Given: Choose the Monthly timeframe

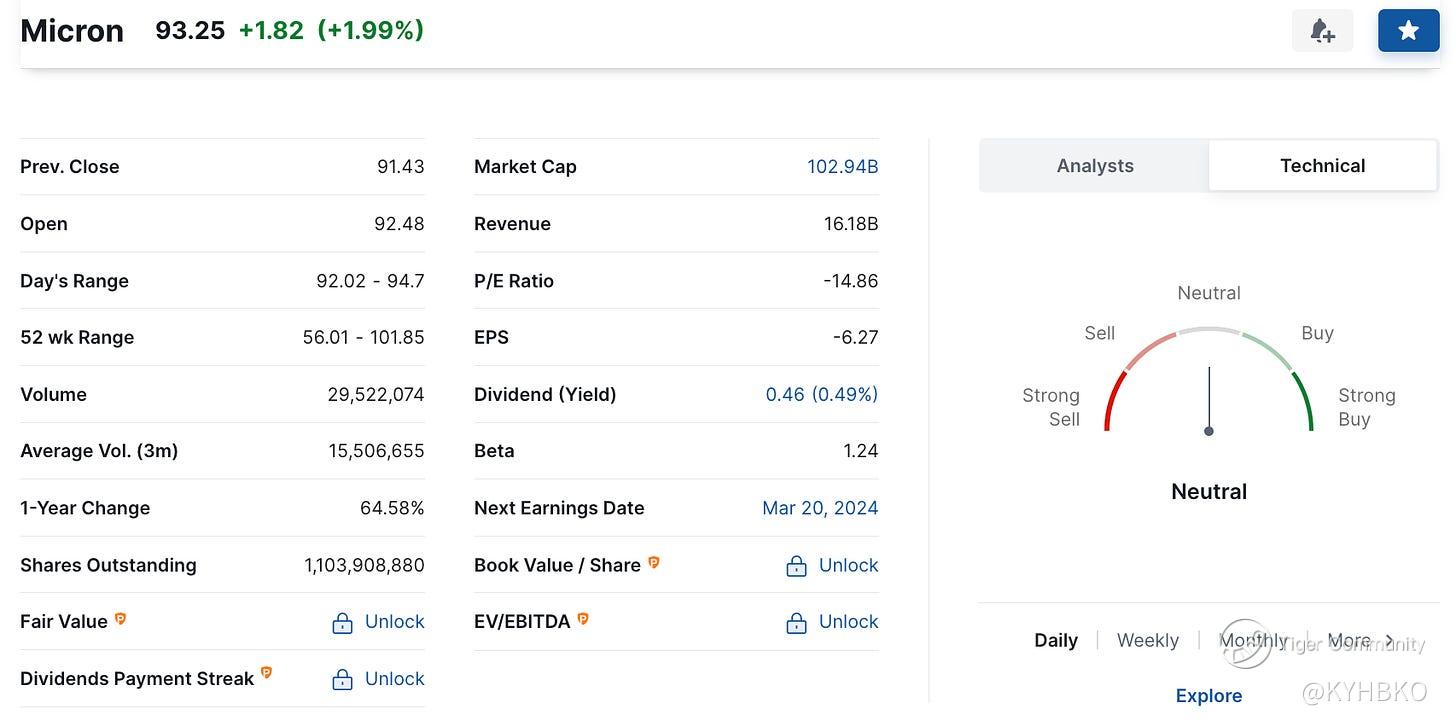Looking at the screenshot, I should (1253, 640).
